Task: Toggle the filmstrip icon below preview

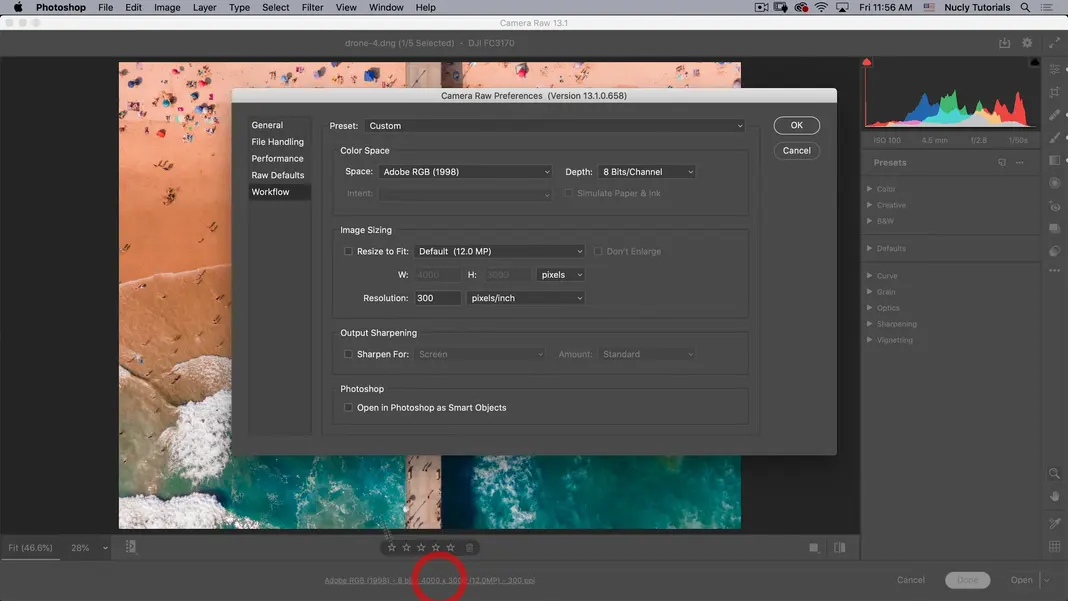Action: pos(131,547)
